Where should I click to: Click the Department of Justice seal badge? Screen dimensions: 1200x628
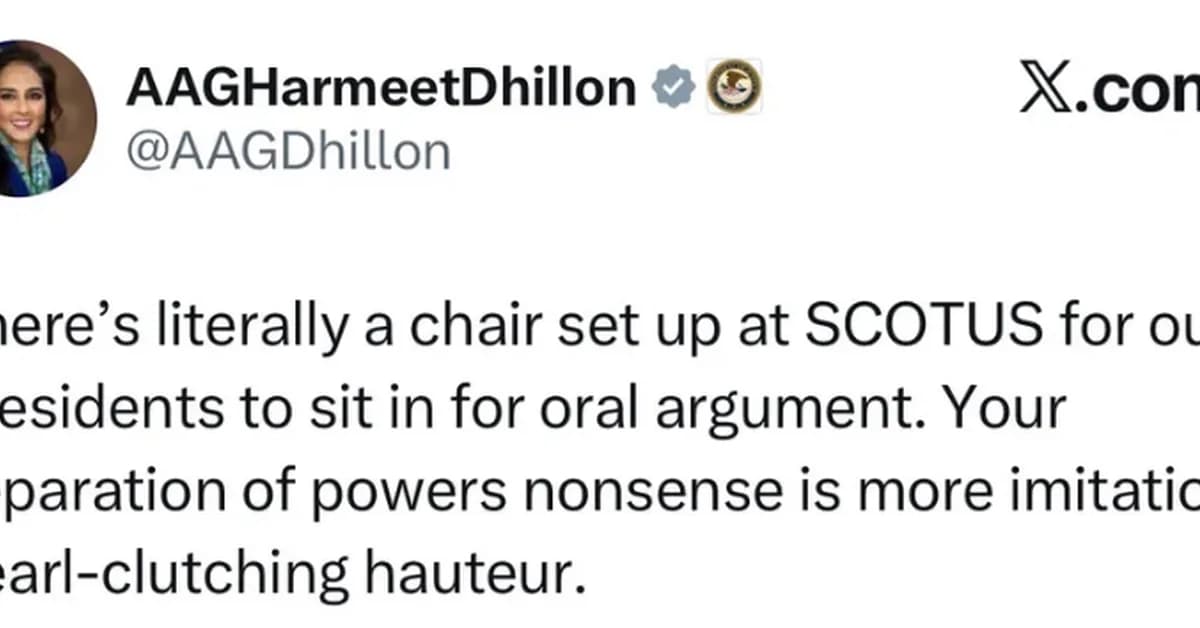(x=735, y=87)
